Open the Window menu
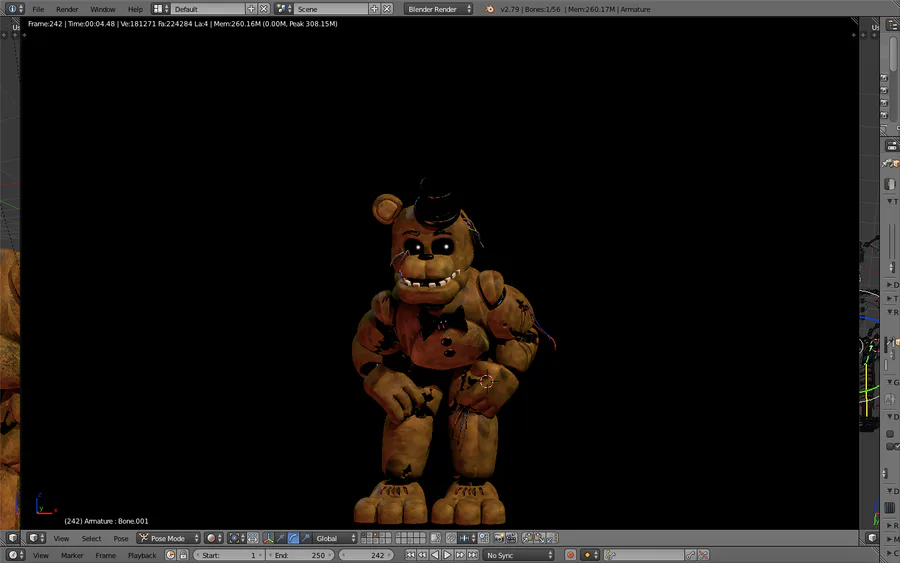Viewport: 900px width, 563px height. (x=103, y=9)
